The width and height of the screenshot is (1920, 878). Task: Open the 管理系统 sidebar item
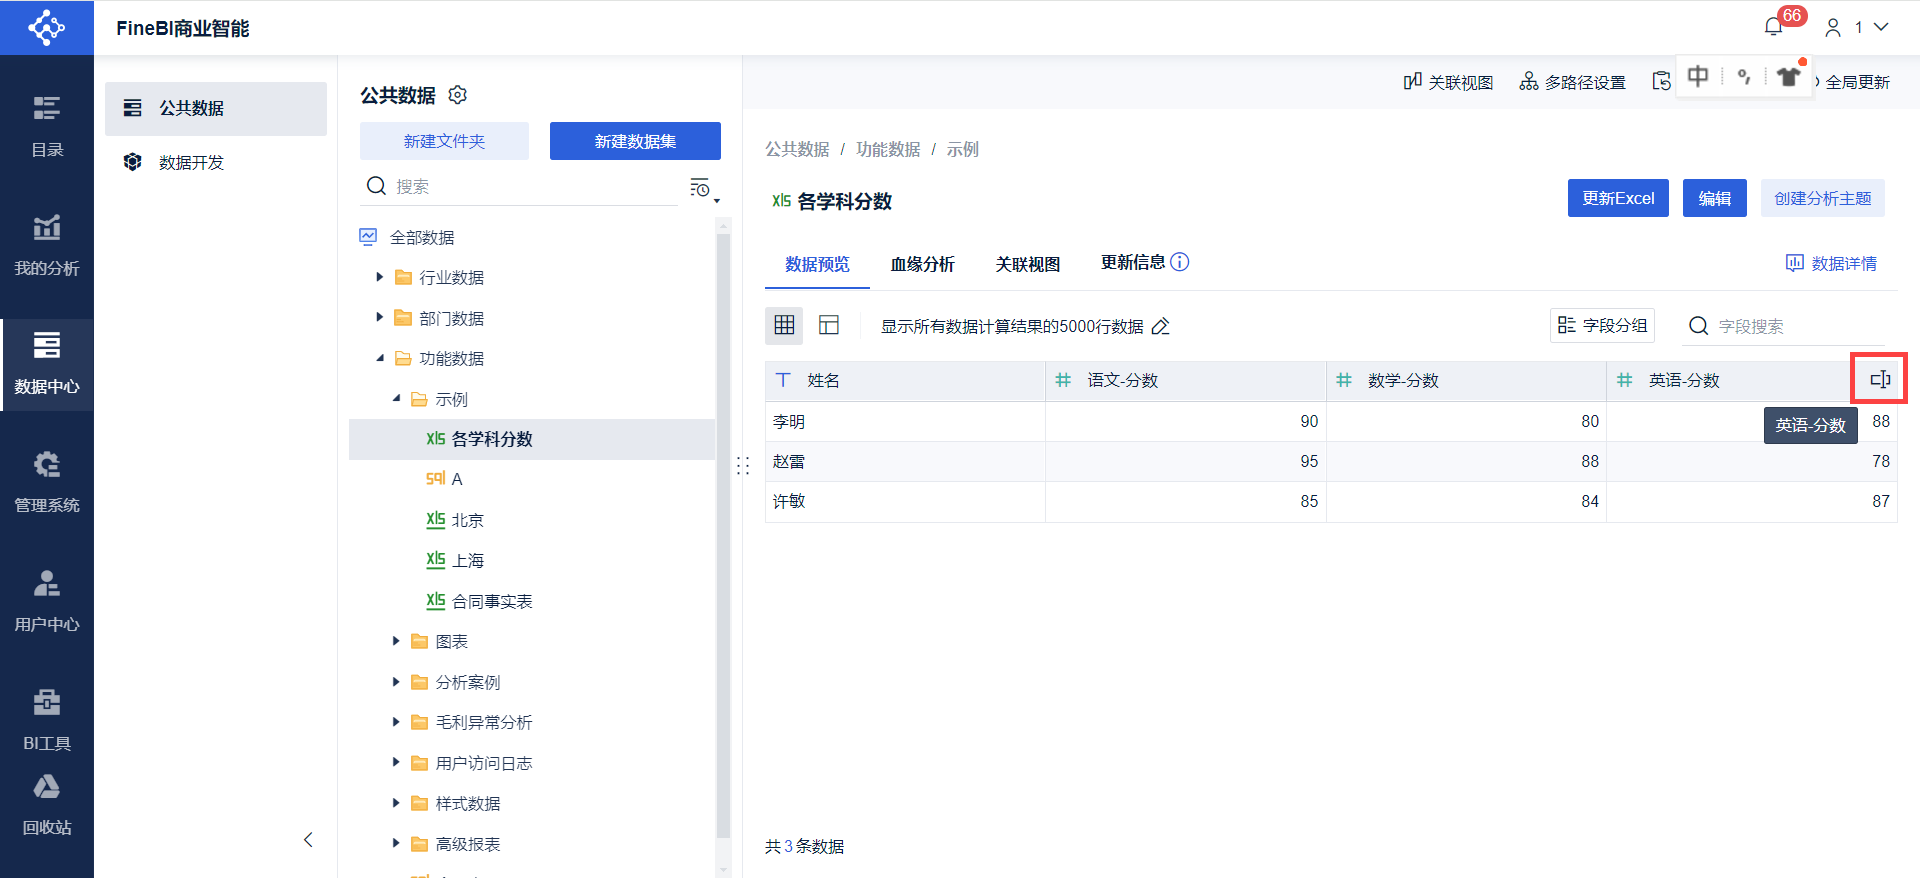coord(47,483)
